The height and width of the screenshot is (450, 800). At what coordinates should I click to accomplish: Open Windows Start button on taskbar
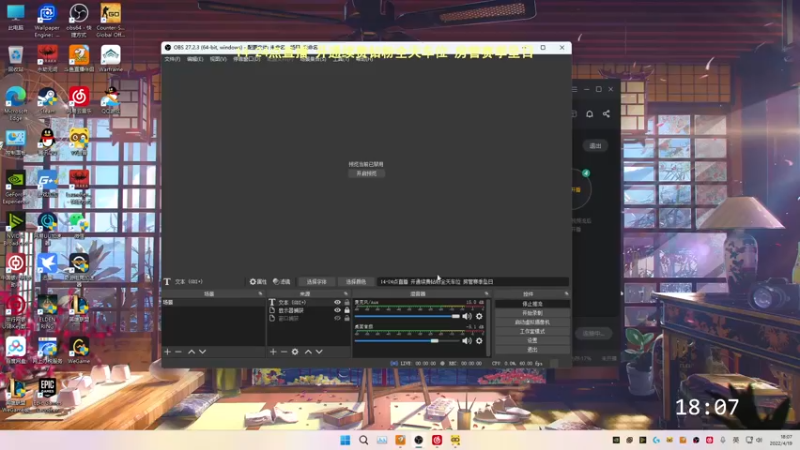pos(345,440)
